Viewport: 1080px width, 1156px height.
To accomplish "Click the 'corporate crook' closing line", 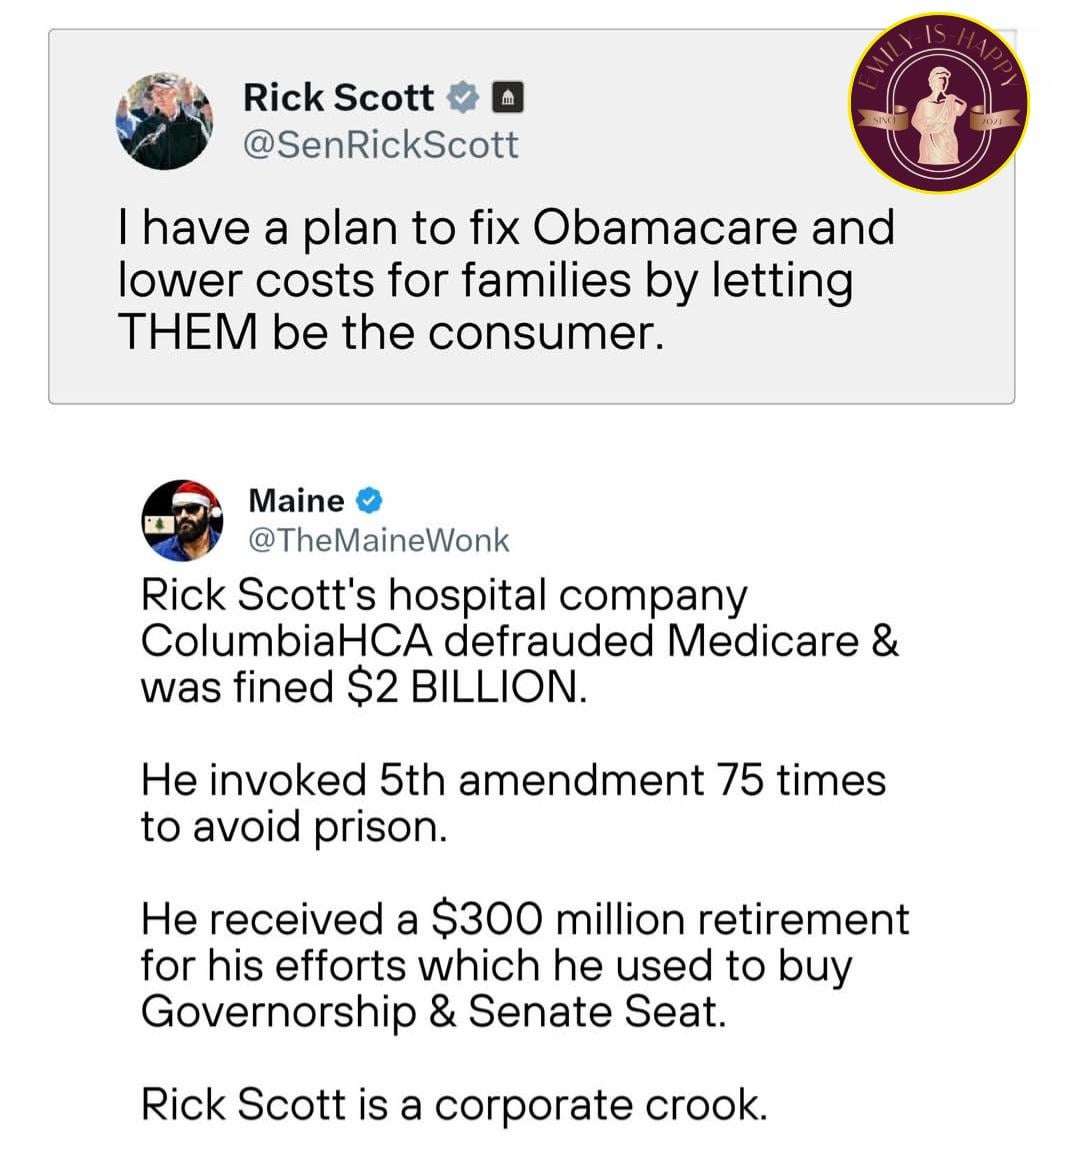I will [x=454, y=1104].
